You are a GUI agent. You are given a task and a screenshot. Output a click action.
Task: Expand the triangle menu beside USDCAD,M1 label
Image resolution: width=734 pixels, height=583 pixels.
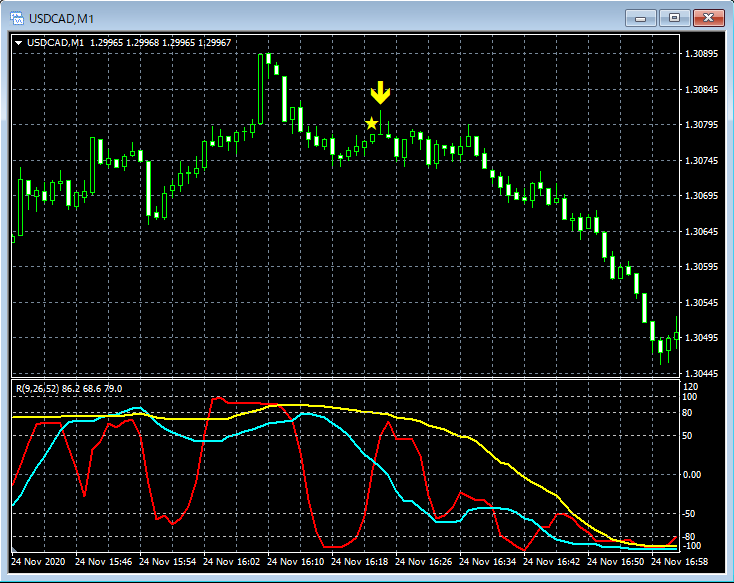[x=18, y=43]
